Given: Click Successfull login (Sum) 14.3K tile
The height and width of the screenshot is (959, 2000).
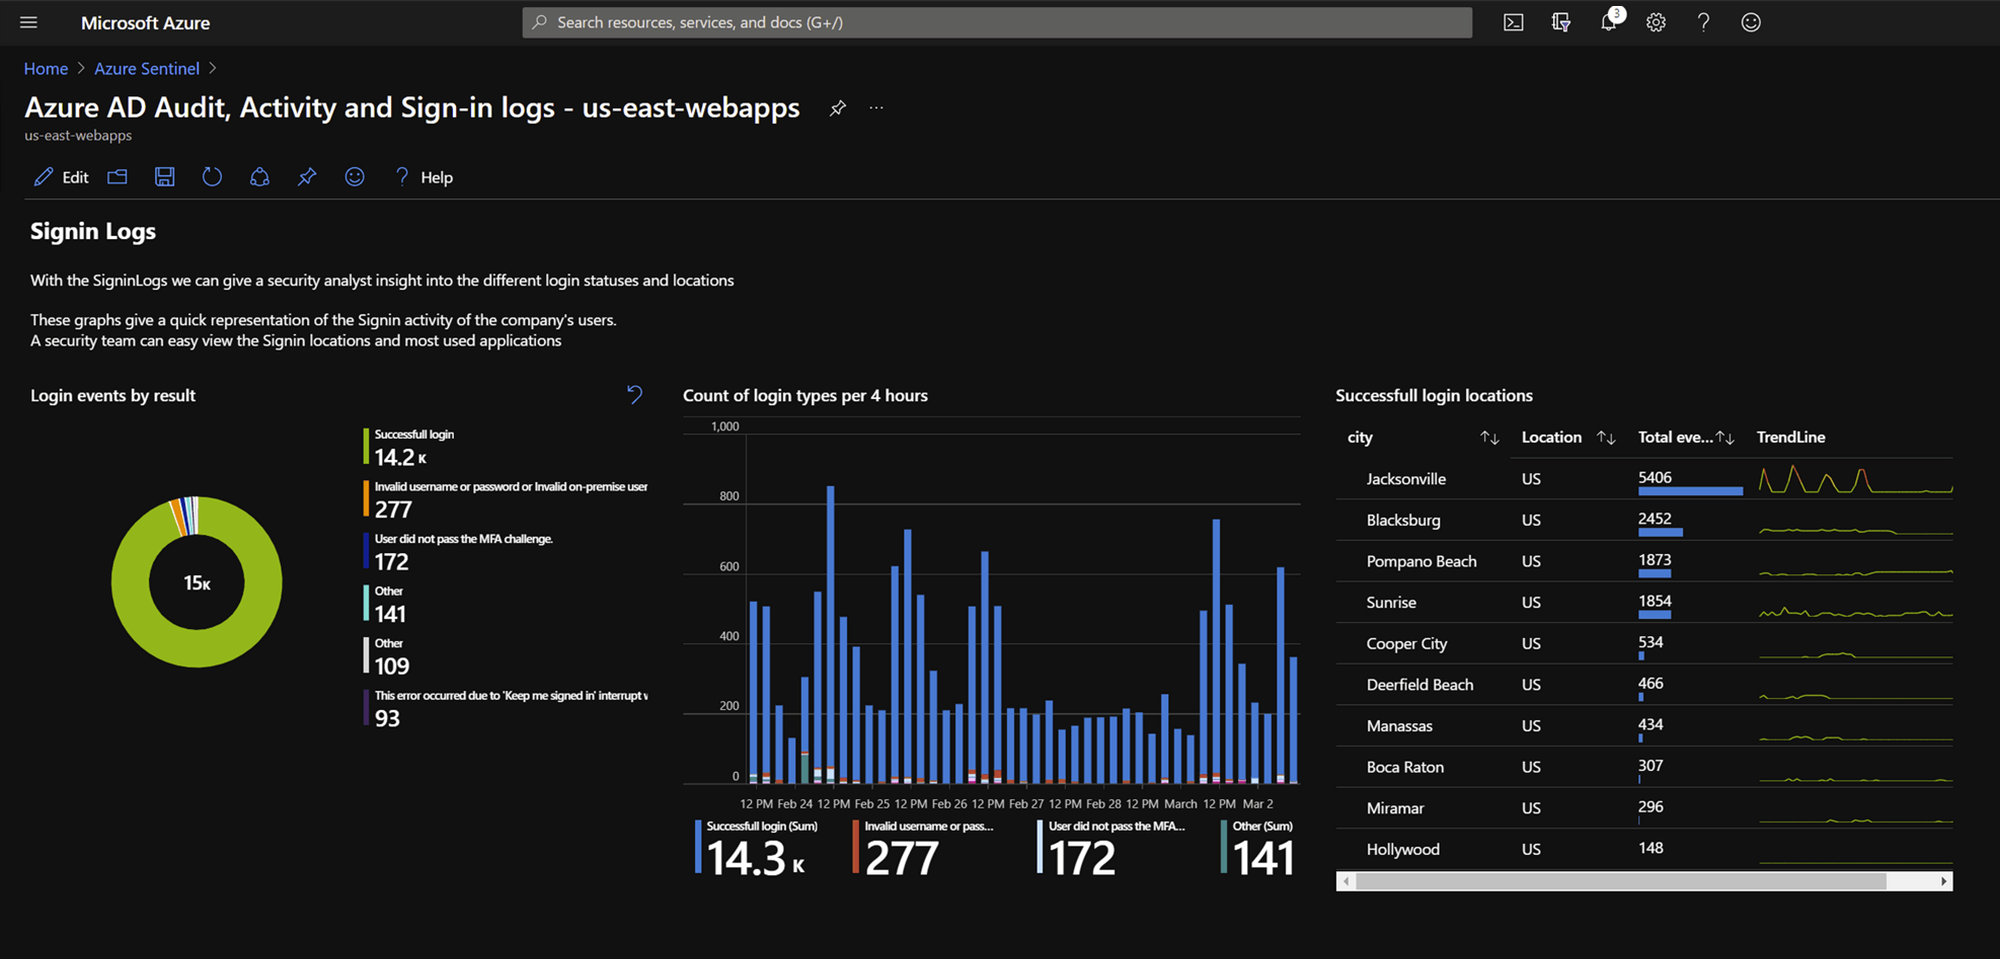Looking at the screenshot, I should click(757, 850).
